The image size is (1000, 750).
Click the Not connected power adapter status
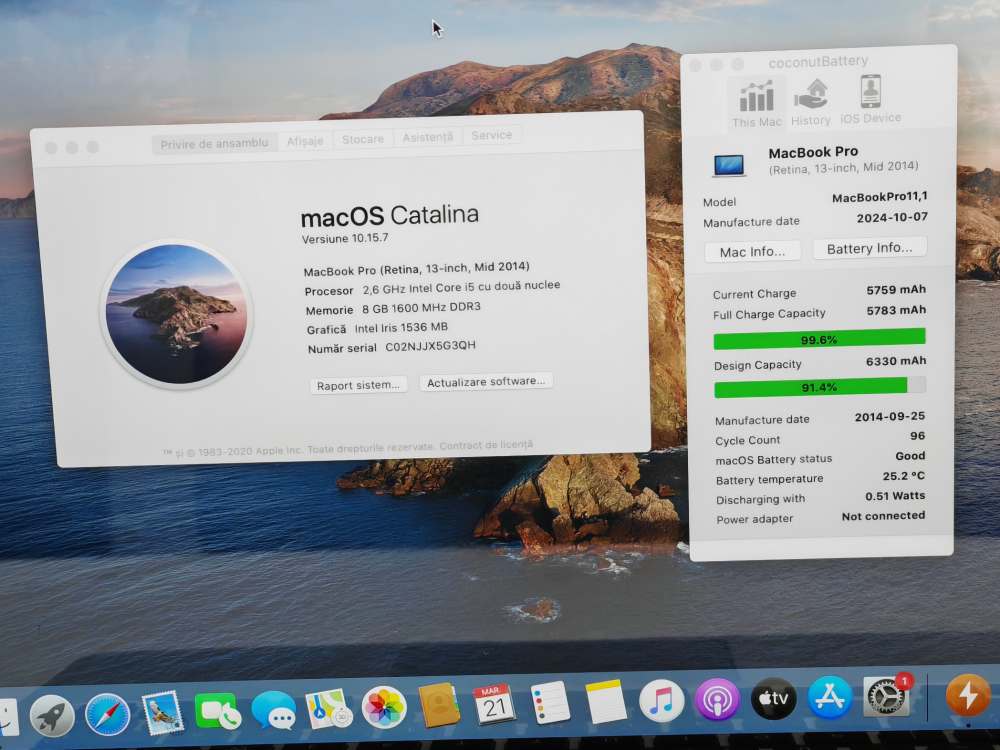tap(883, 516)
